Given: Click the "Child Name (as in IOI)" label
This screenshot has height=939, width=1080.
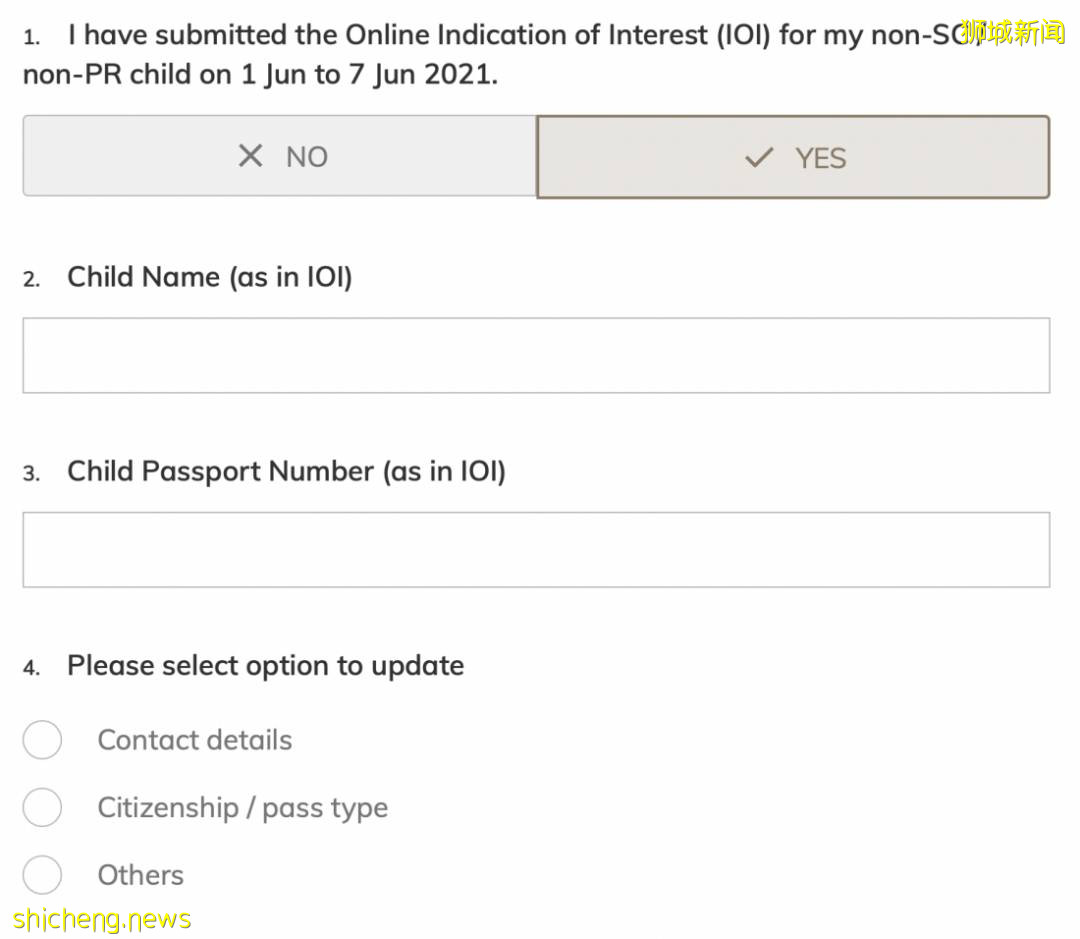Looking at the screenshot, I should point(210,277).
